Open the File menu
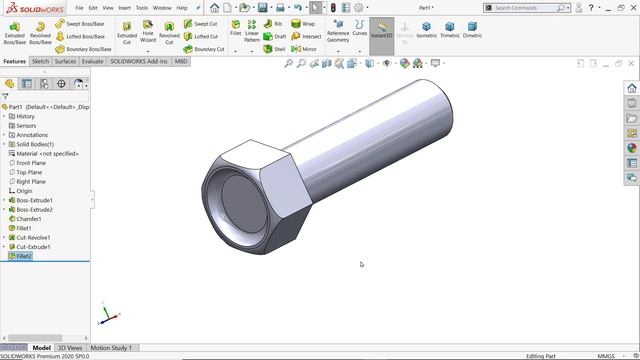 coord(79,8)
